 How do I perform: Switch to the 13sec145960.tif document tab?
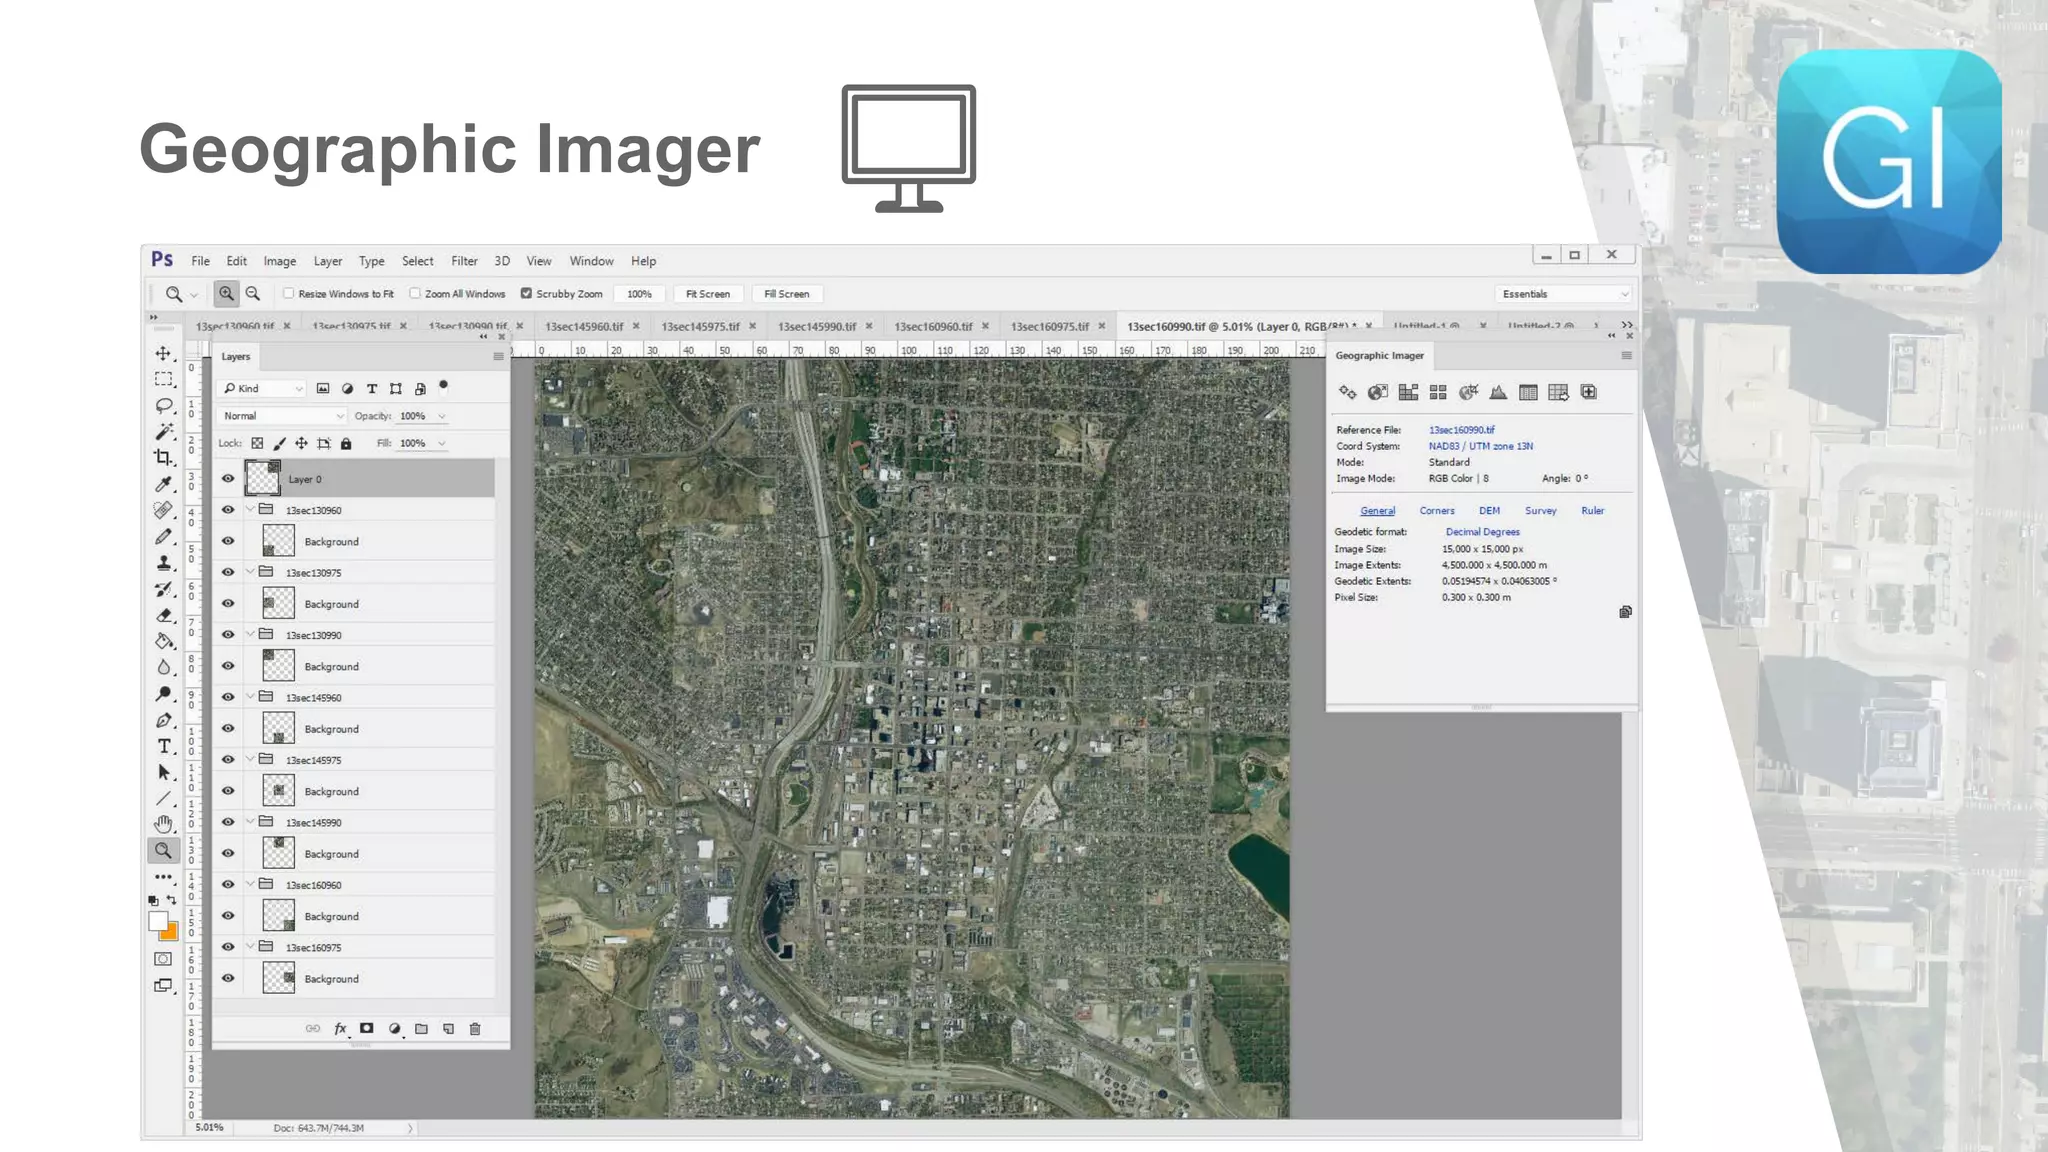click(584, 326)
